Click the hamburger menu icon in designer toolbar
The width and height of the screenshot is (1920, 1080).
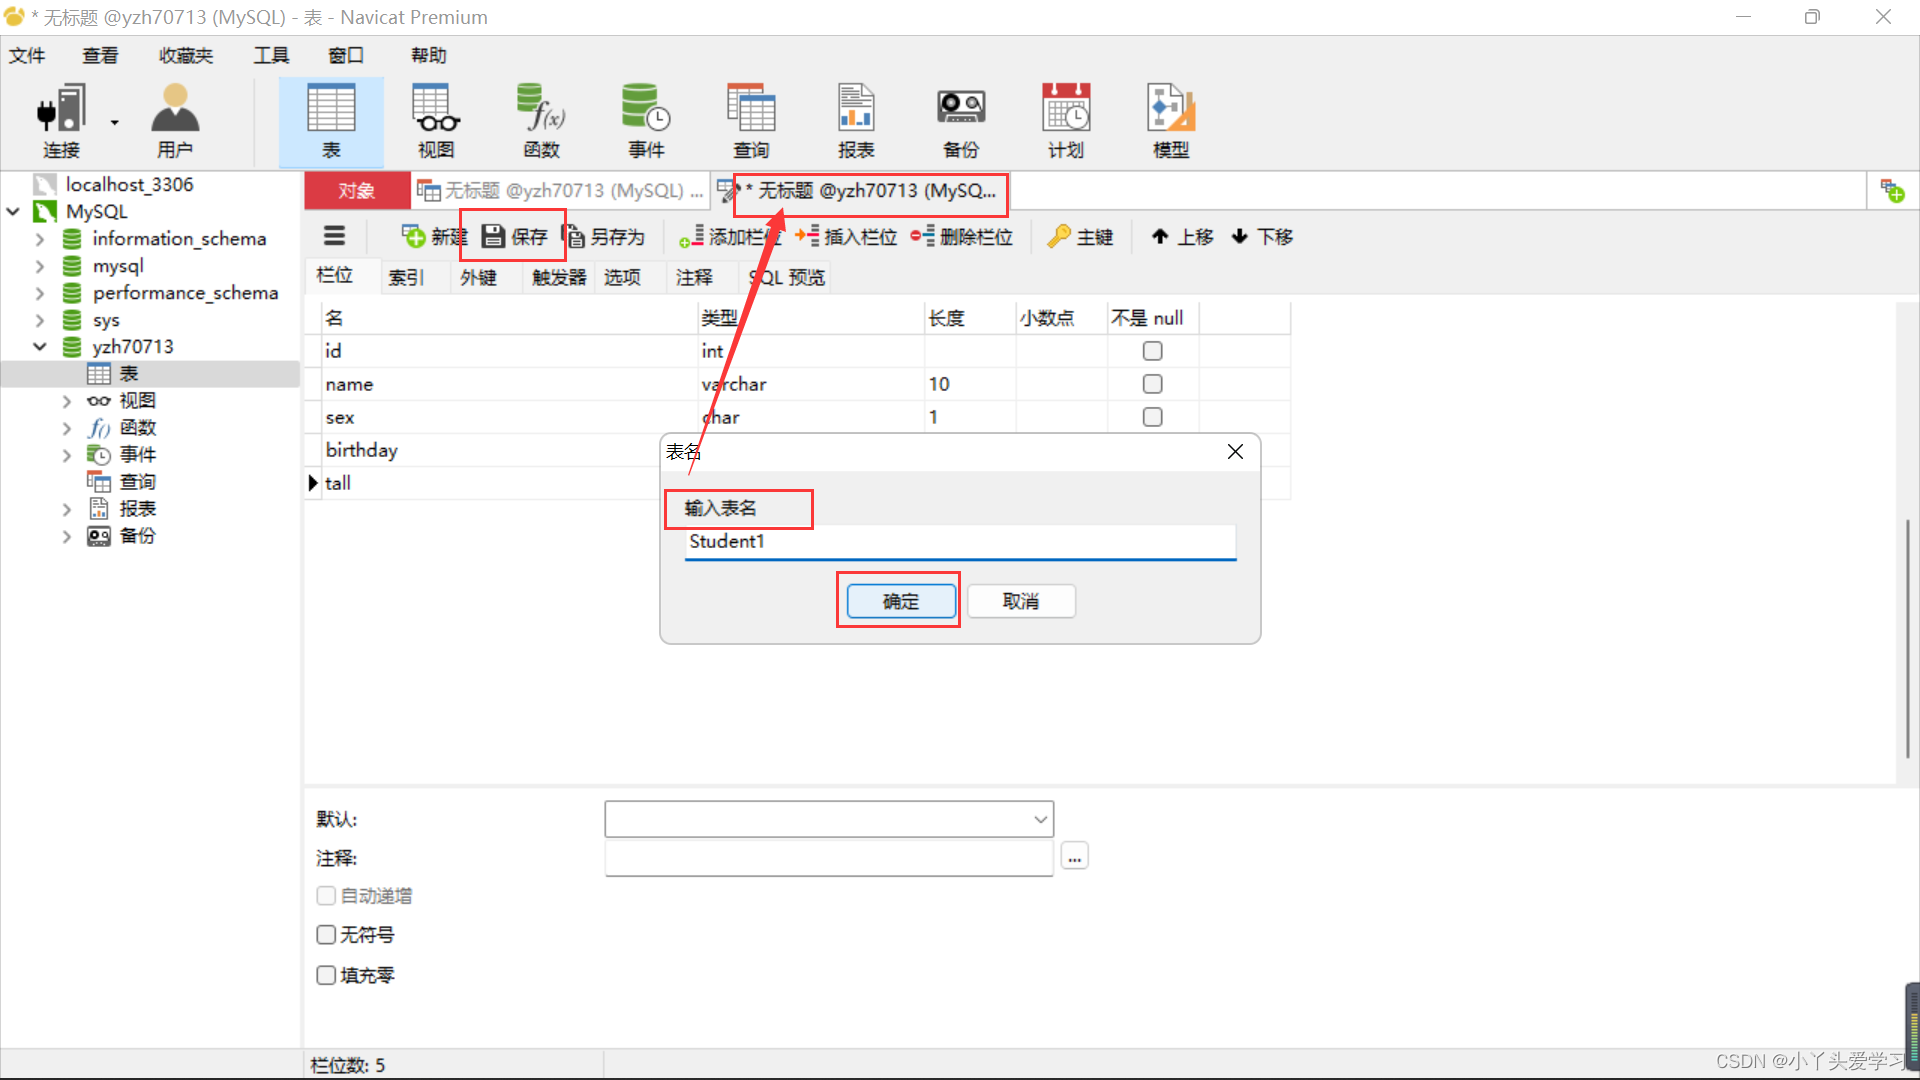click(x=334, y=236)
